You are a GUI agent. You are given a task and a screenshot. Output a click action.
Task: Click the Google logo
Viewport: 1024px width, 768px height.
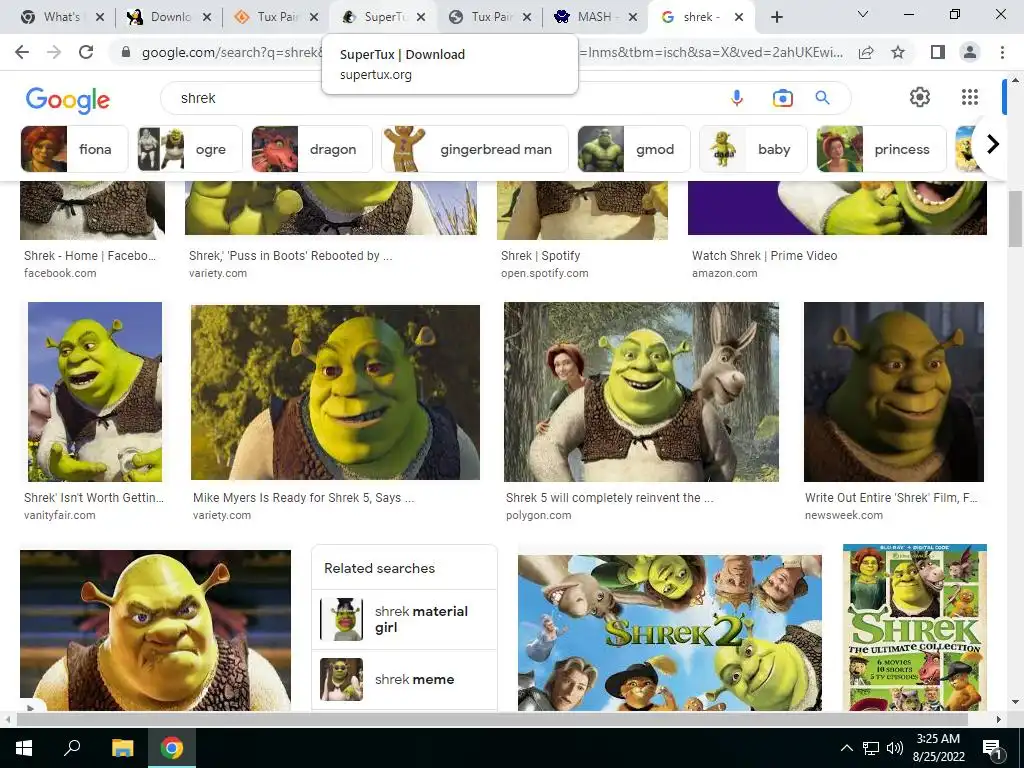(67, 99)
